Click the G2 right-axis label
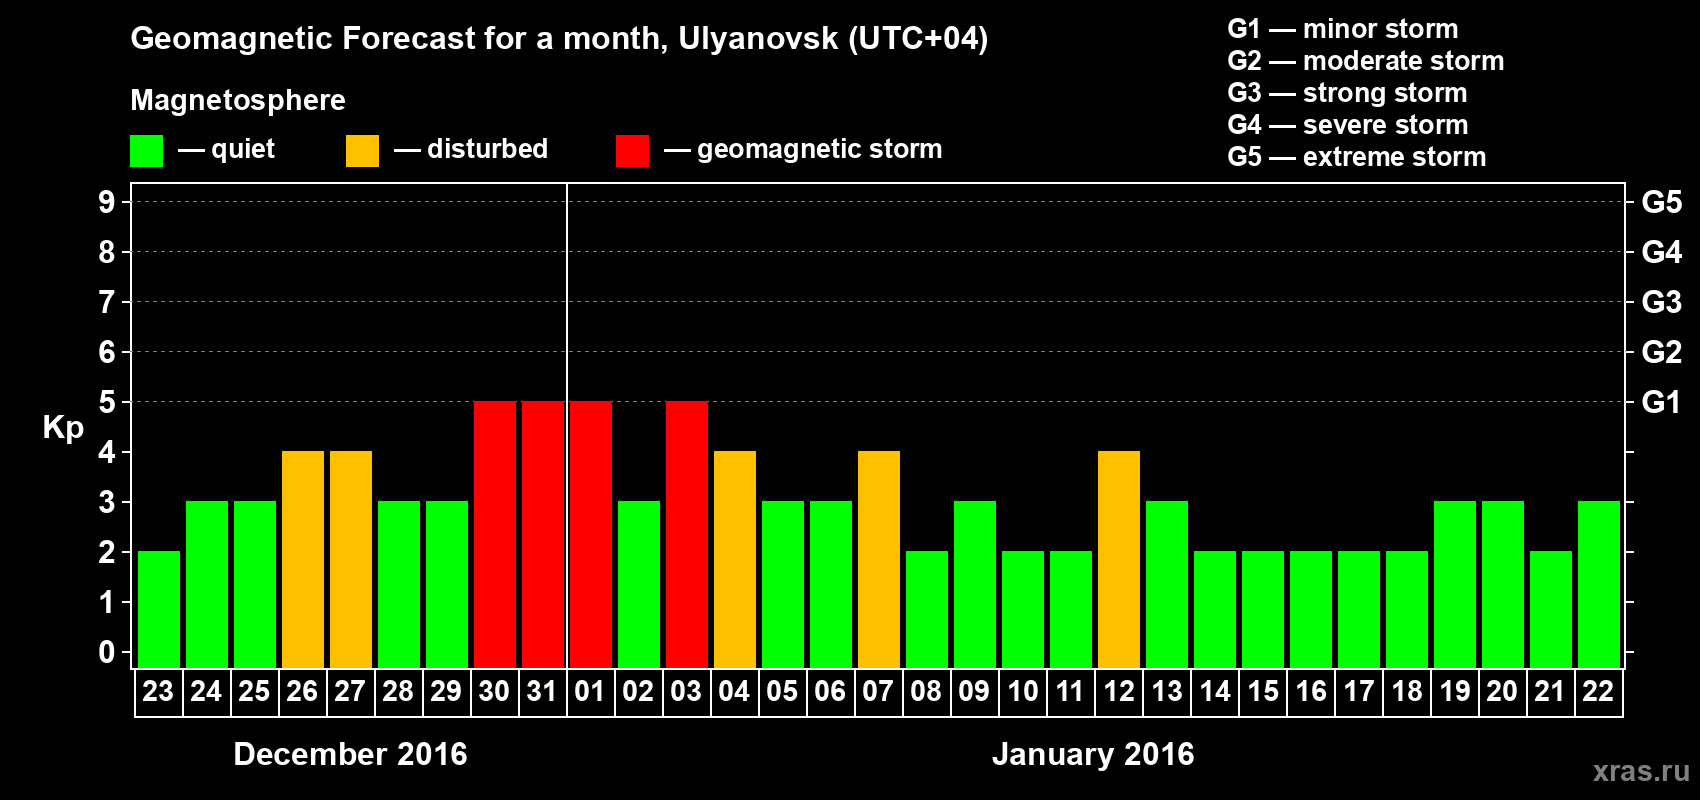 [1662, 352]
